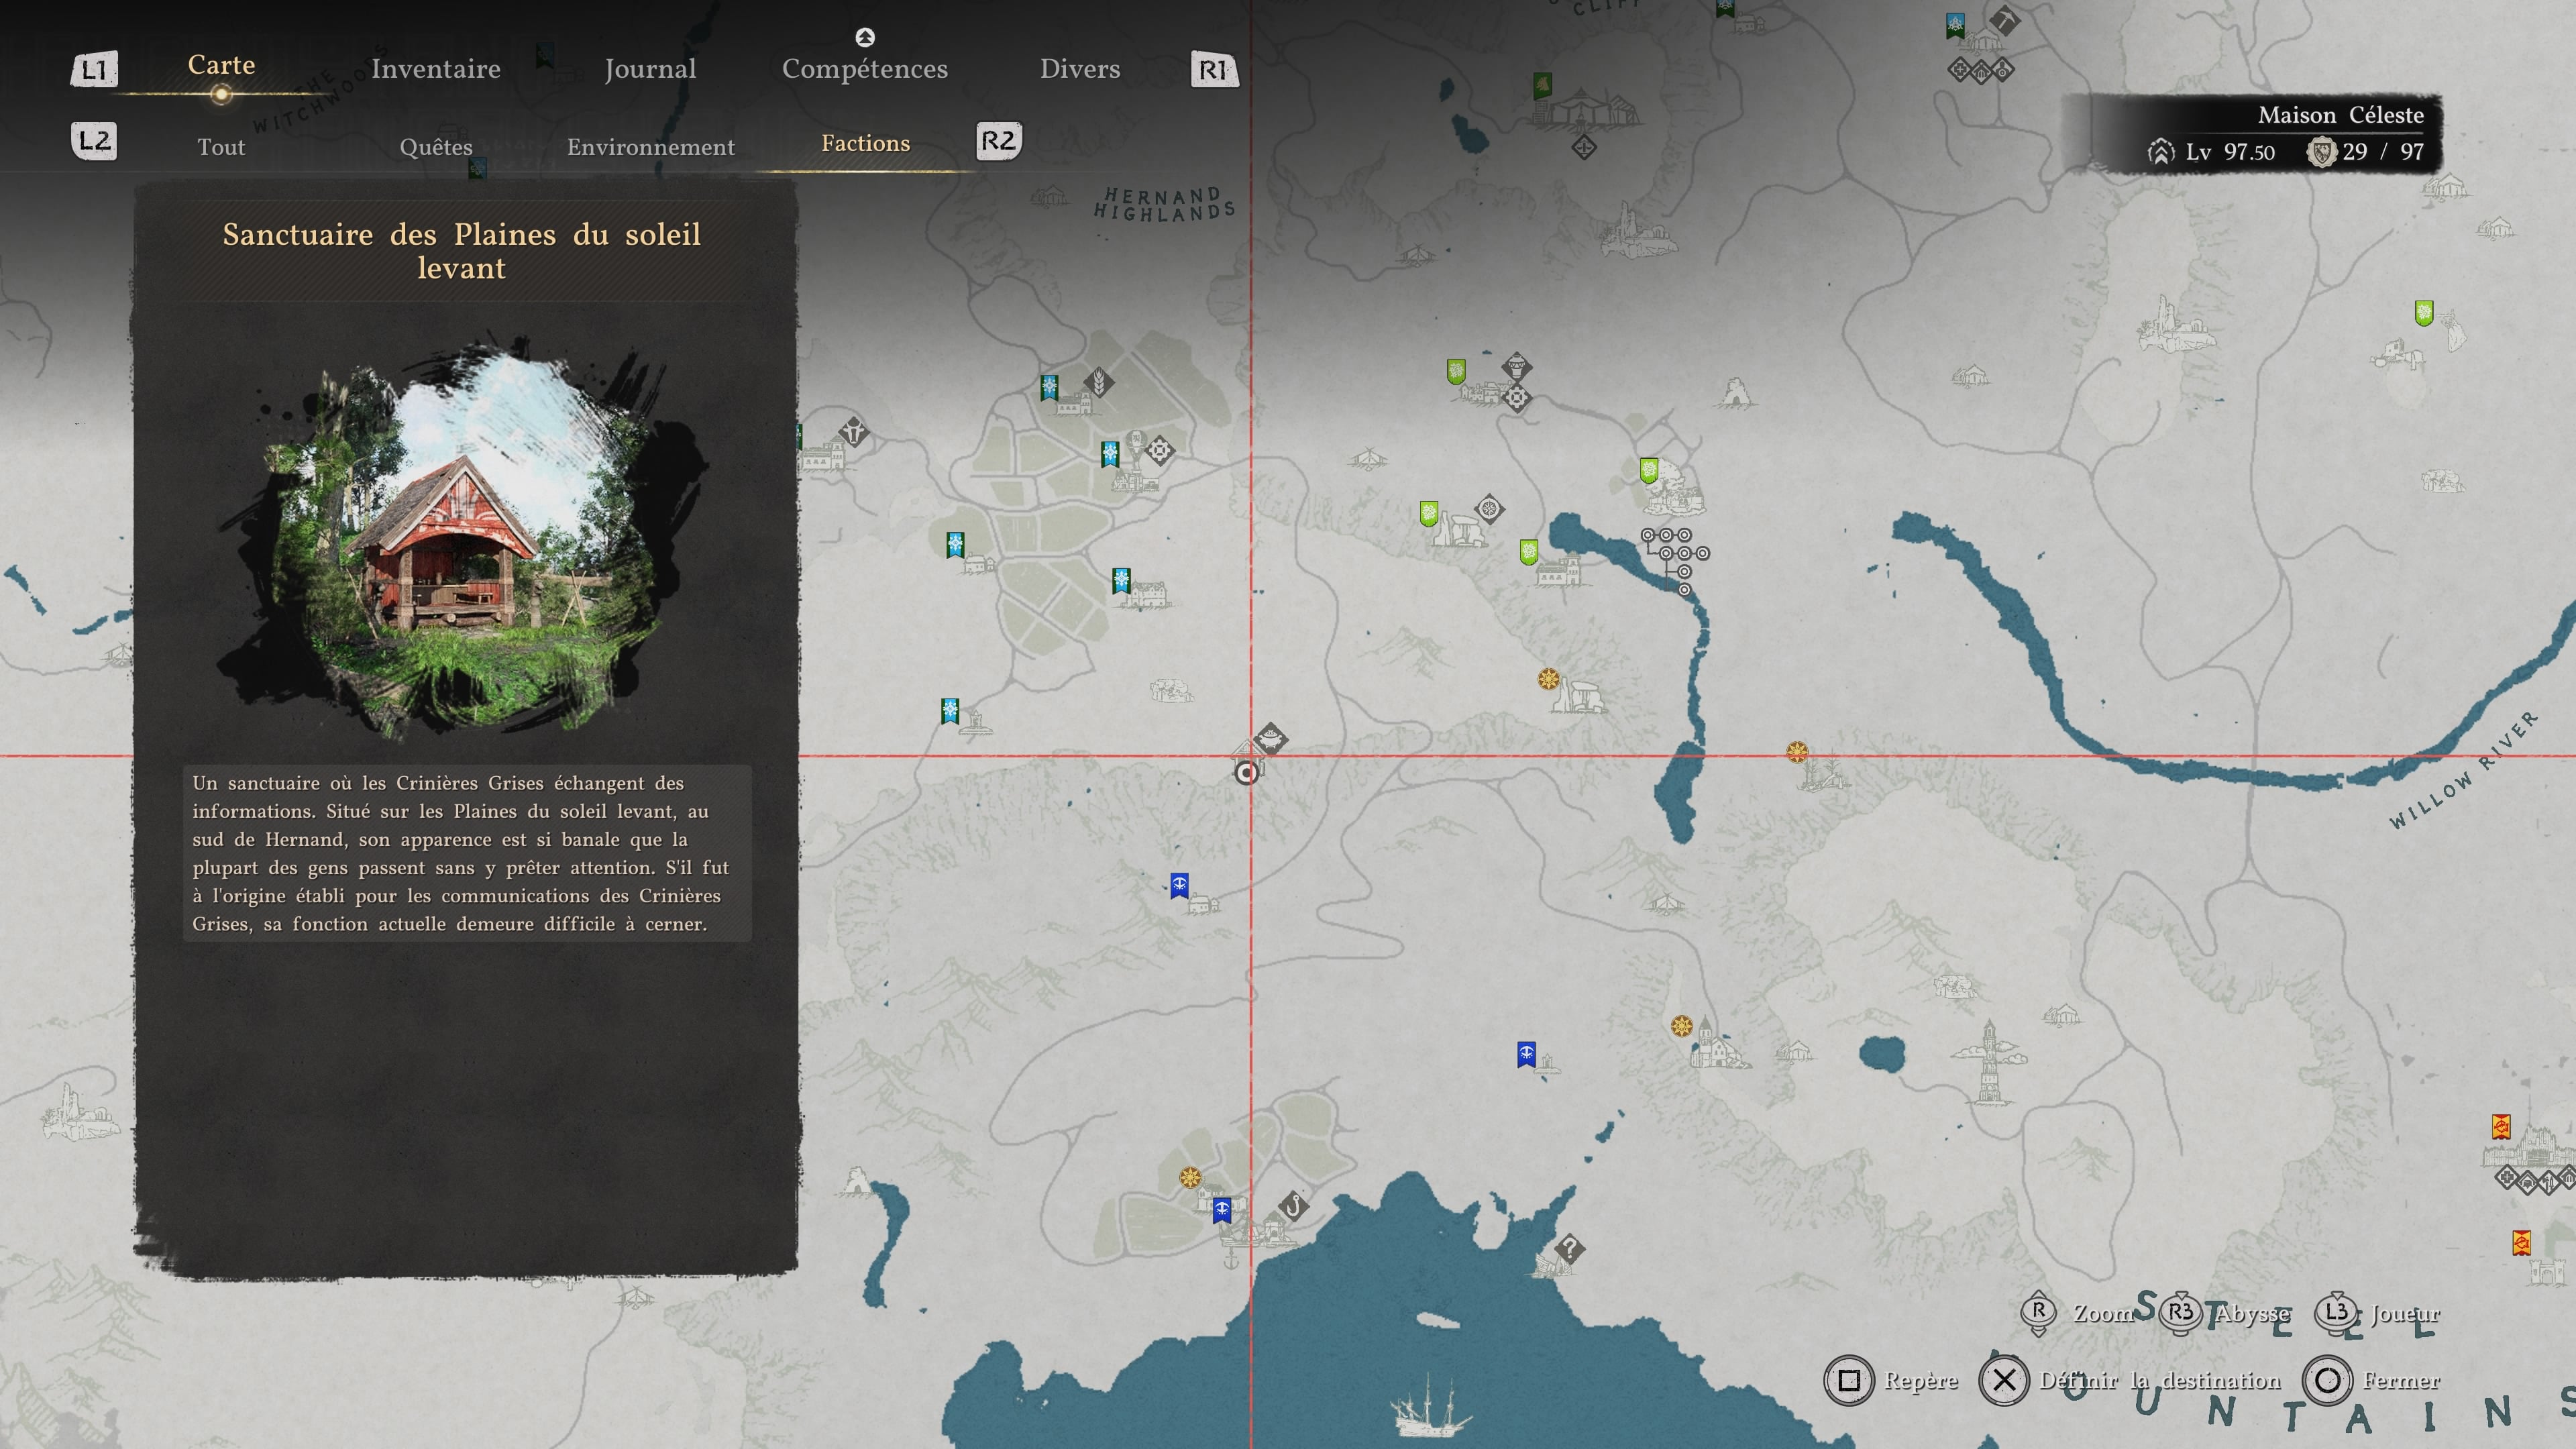Click the R1 next-tab button
Image resolution: width=2576 pixels, height=1449 pixels.
coord(1214,70)
